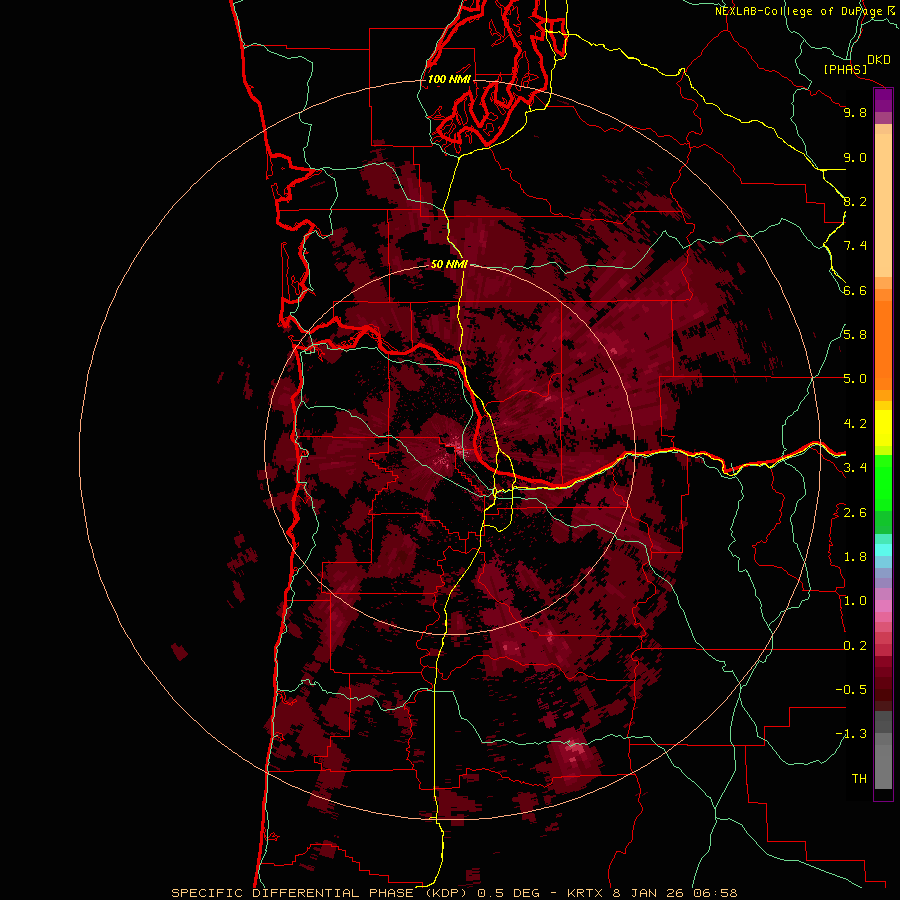Screen dimensions: 900x900
Task: Click the 5.8 value on color scale
Action: (855, 335)
